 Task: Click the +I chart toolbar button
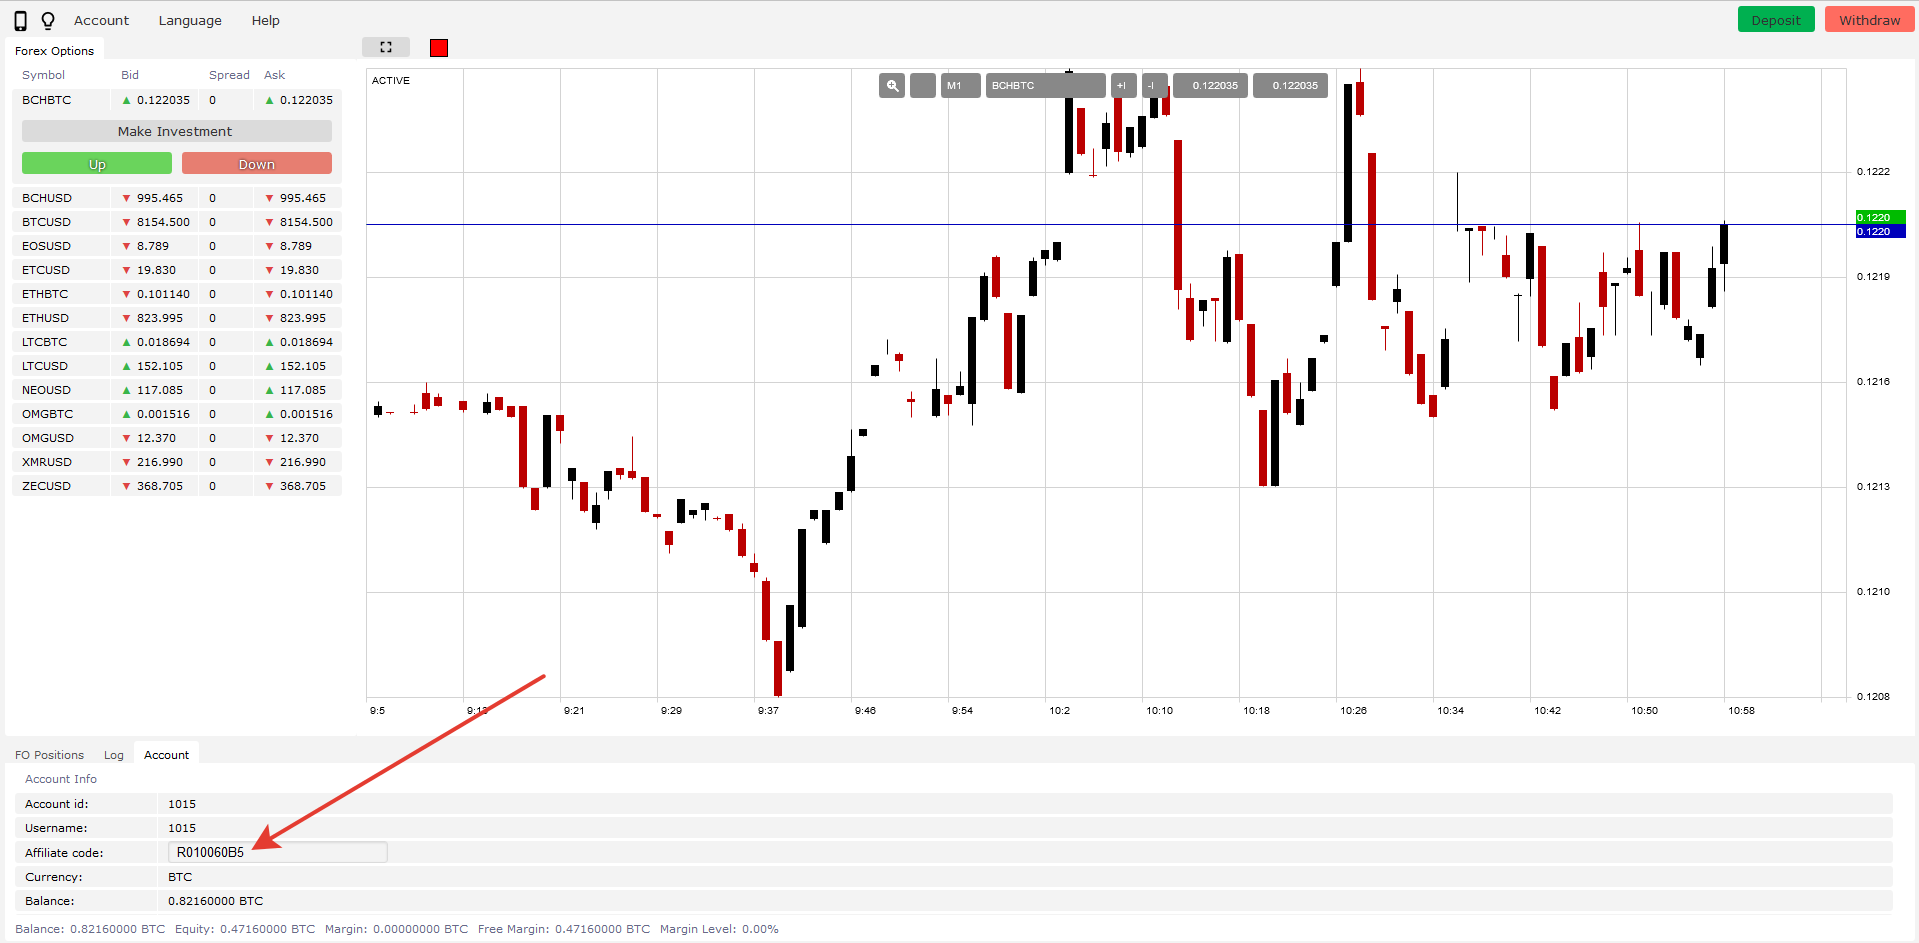[x=1122, y=86]
